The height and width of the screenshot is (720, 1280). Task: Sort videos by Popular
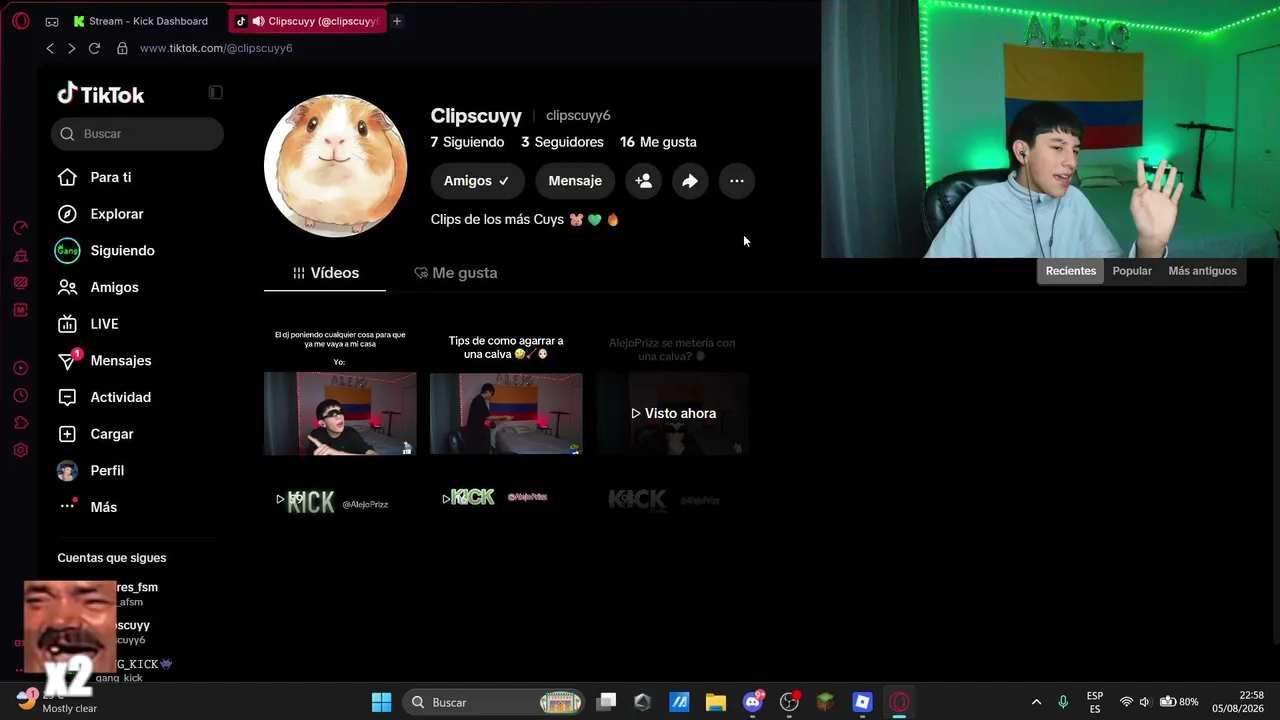1132,271
